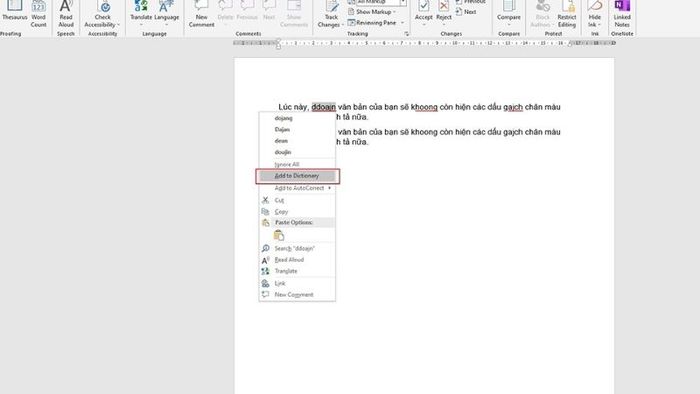This screenshot has height=394, width=700.
Task: Click the highlighted word "ddoajn" in the document
Action: click(x=323, y=107)
